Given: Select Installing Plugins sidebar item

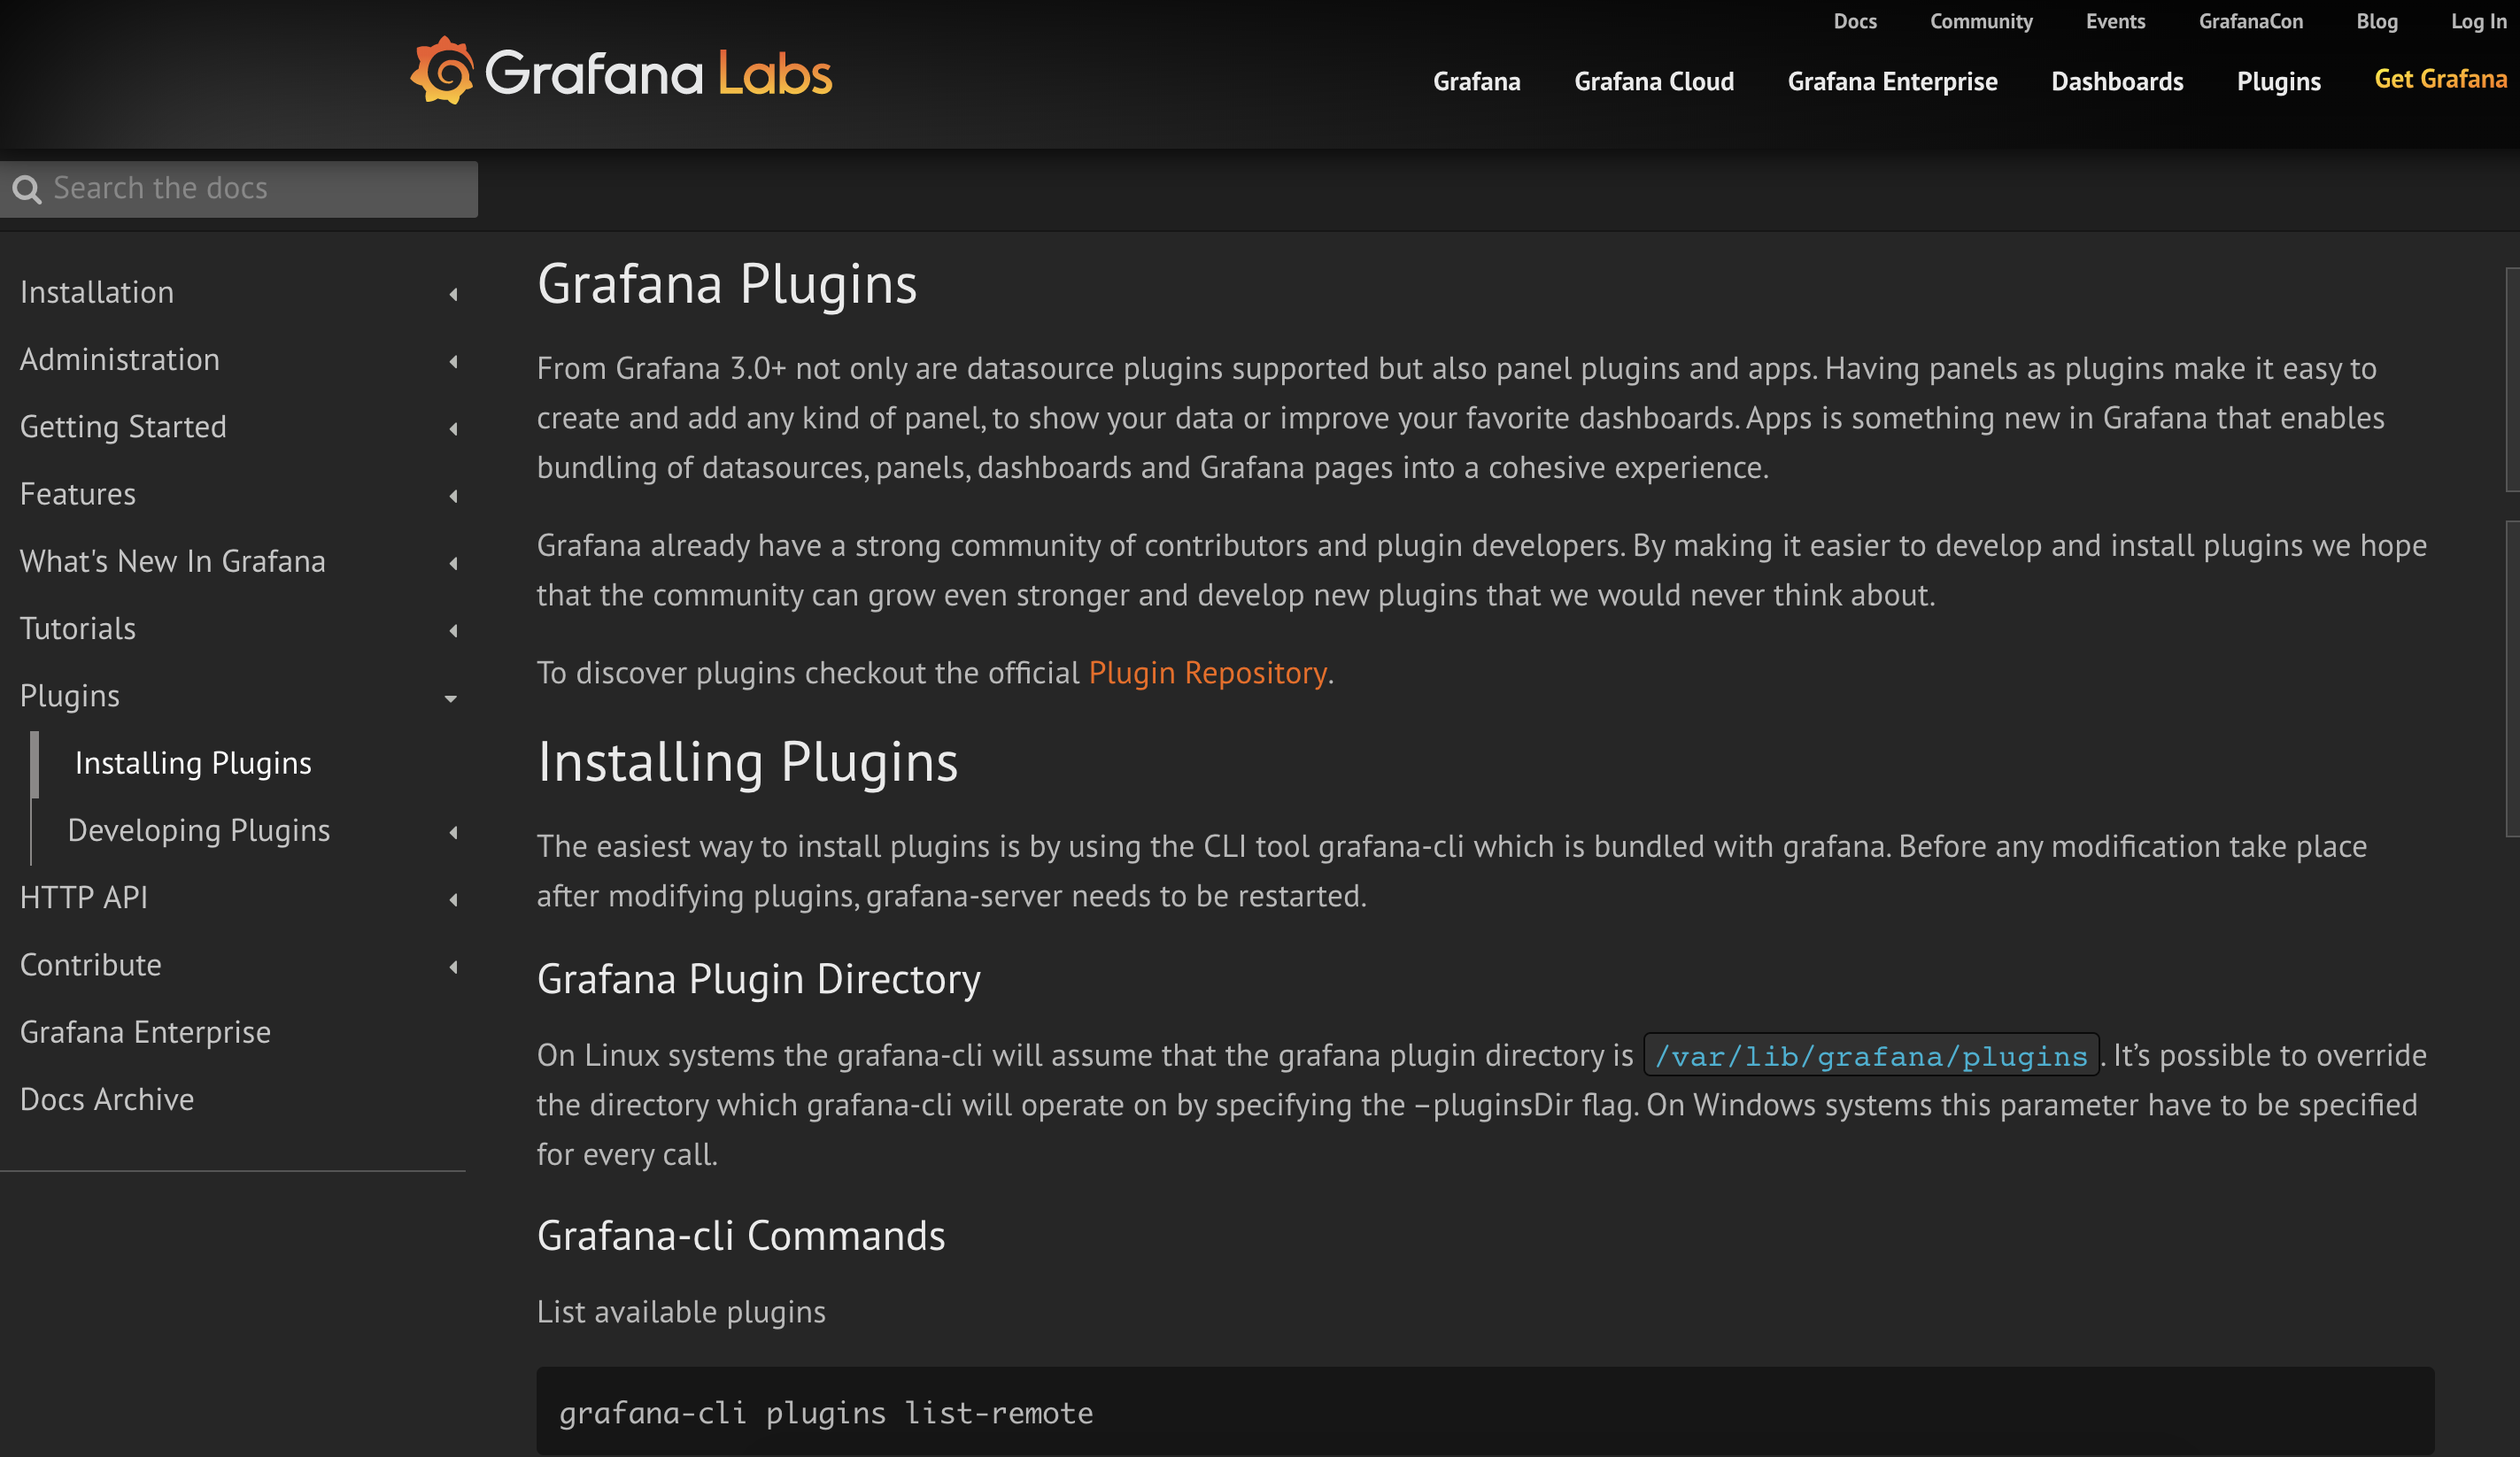Looking at the screenshot, I should [x=193, y=763].
